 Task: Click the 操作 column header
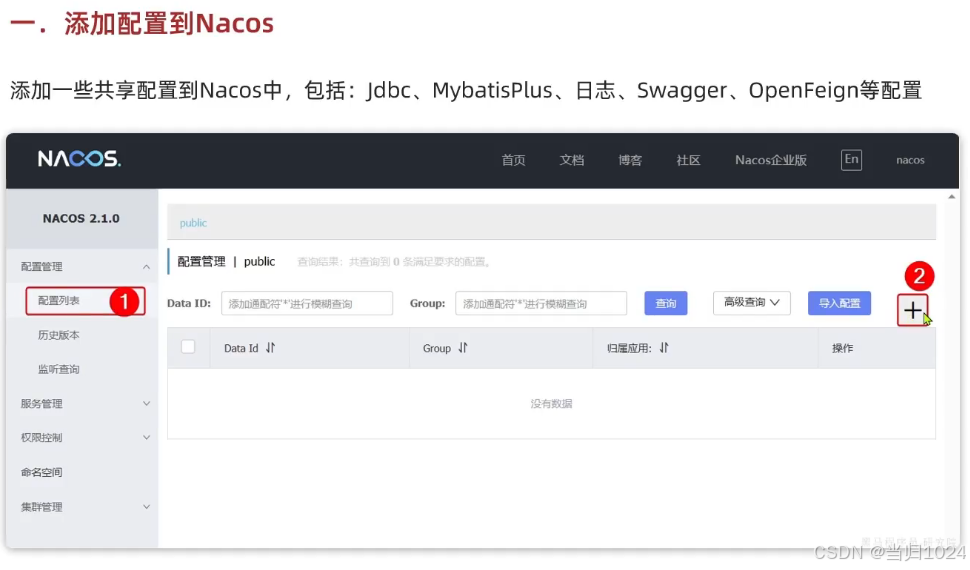coord(843,348)
